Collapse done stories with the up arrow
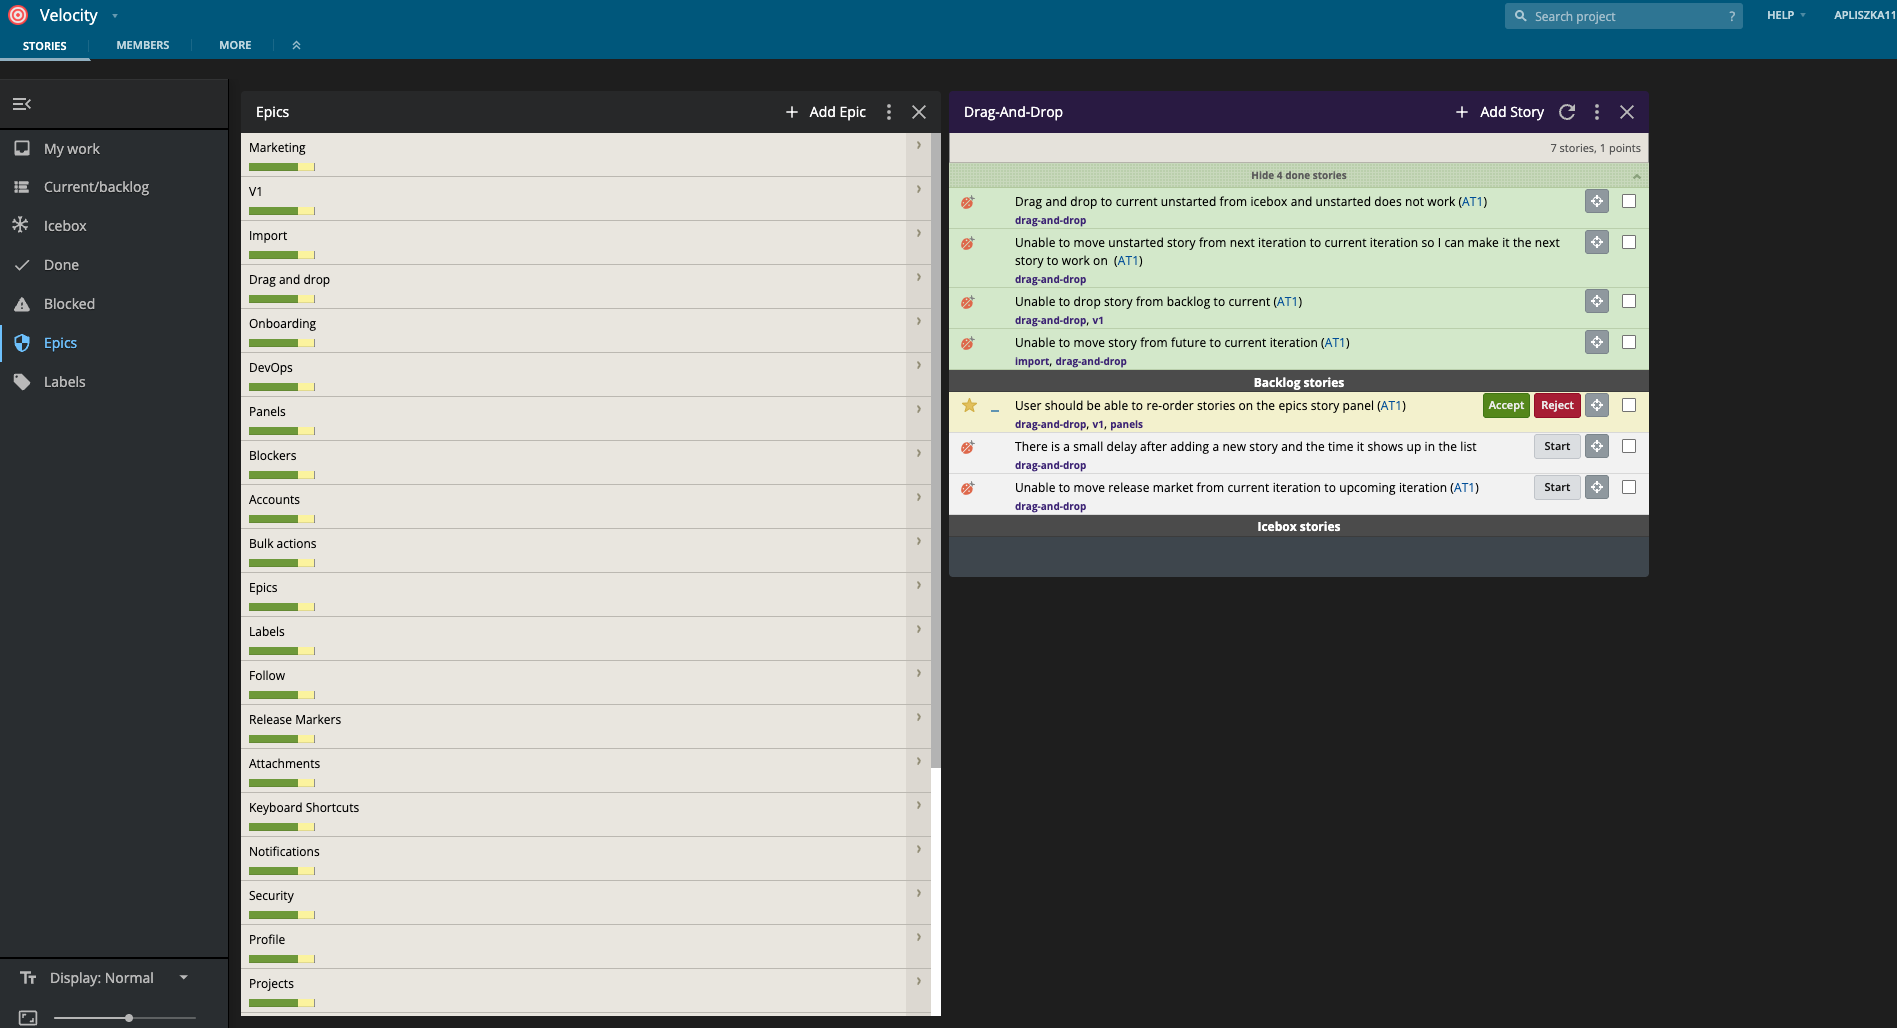The width and height of the screenshot is (1897, 1028). click(1637, 176)
